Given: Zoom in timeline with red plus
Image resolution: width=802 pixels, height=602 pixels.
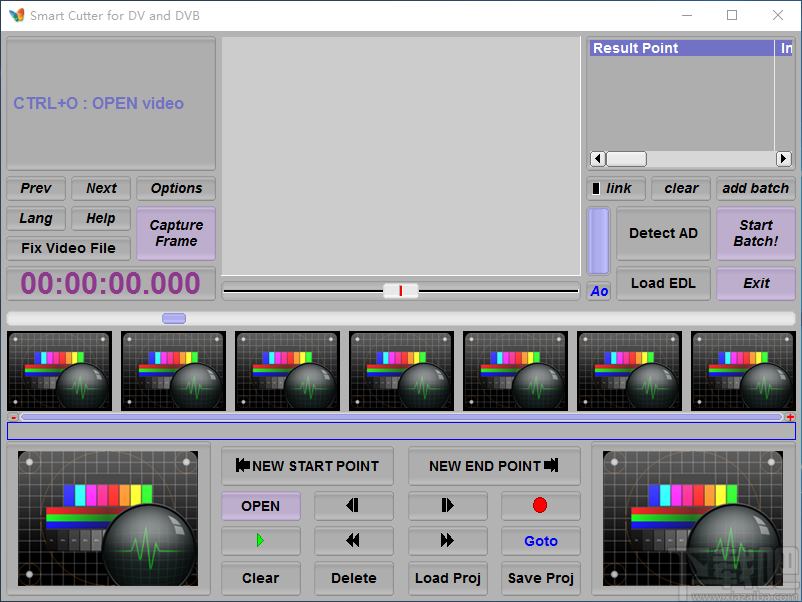Looking at the screenshot, I should click(790, 417).
